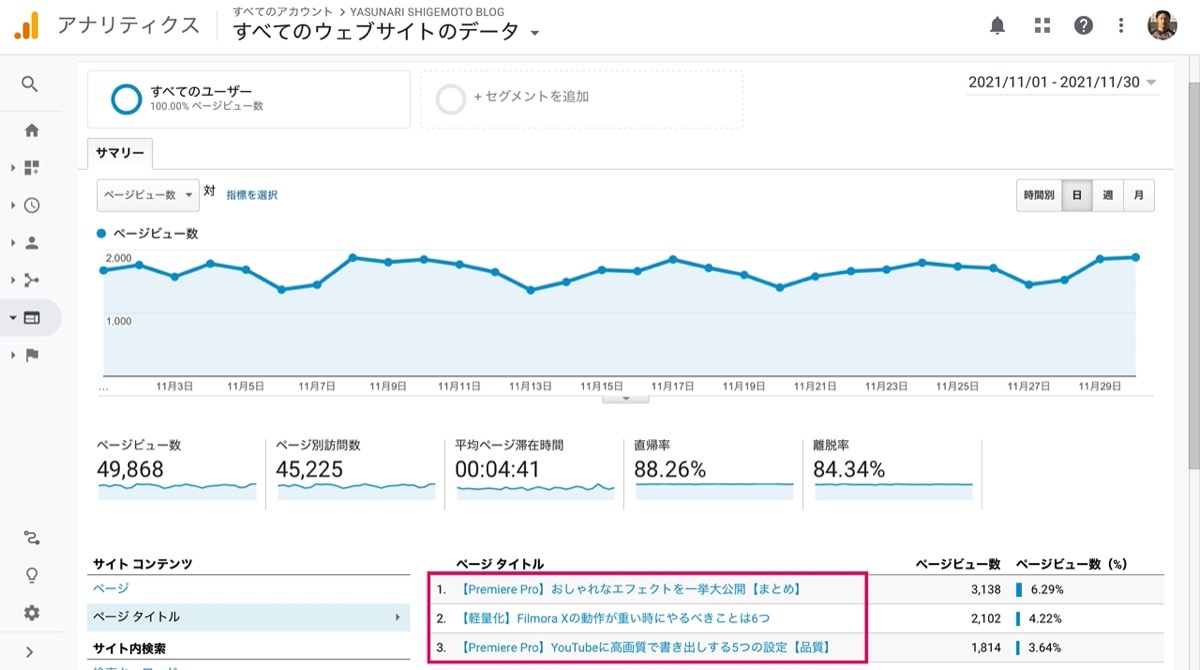Viewport: 1200px width, 670px height.
Task: Expand Conversions section arrow
Action: click(x=13, y=355)
